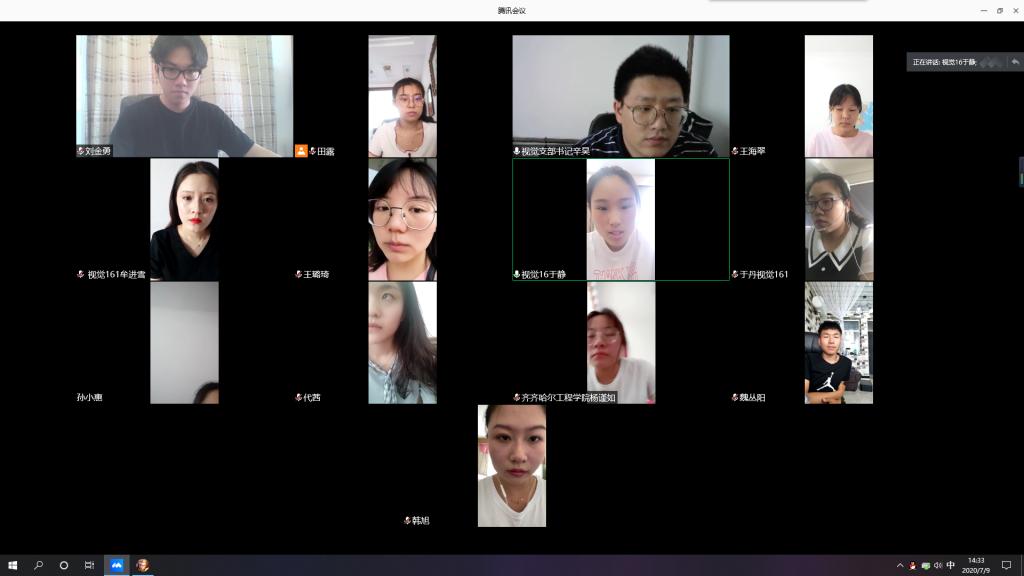Select 视觉支部书记辛昊's video tile
This screenshot has width=1024, height=576.
(x=620, y=96)
